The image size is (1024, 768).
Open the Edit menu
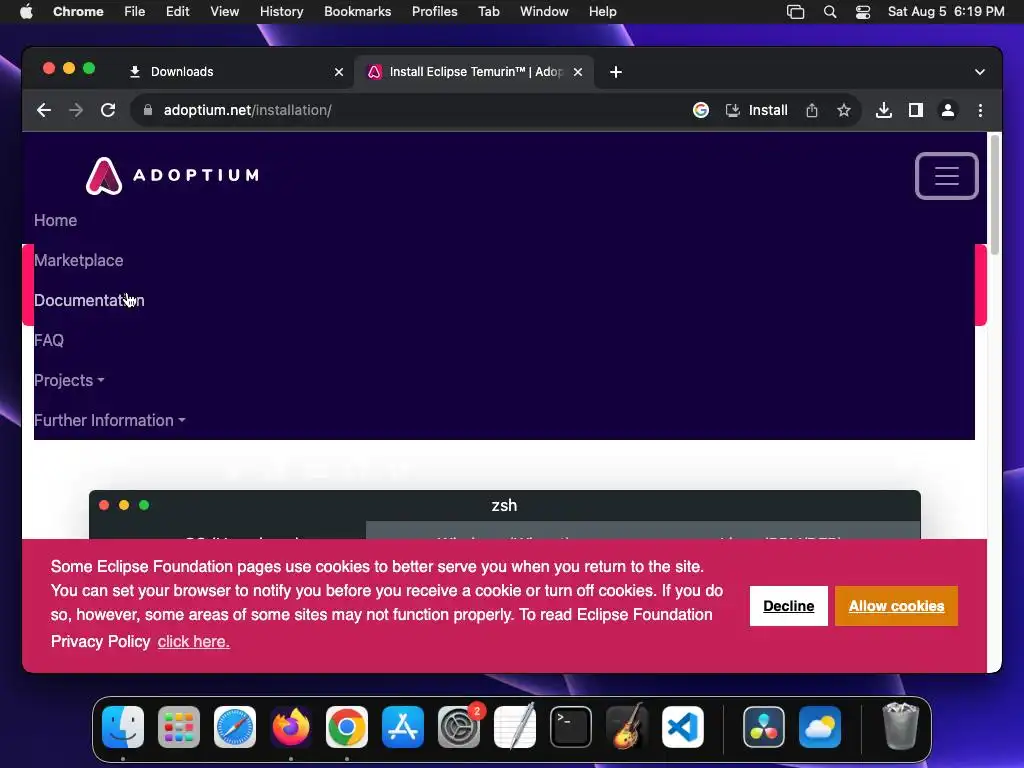click(x=177, y=12)
